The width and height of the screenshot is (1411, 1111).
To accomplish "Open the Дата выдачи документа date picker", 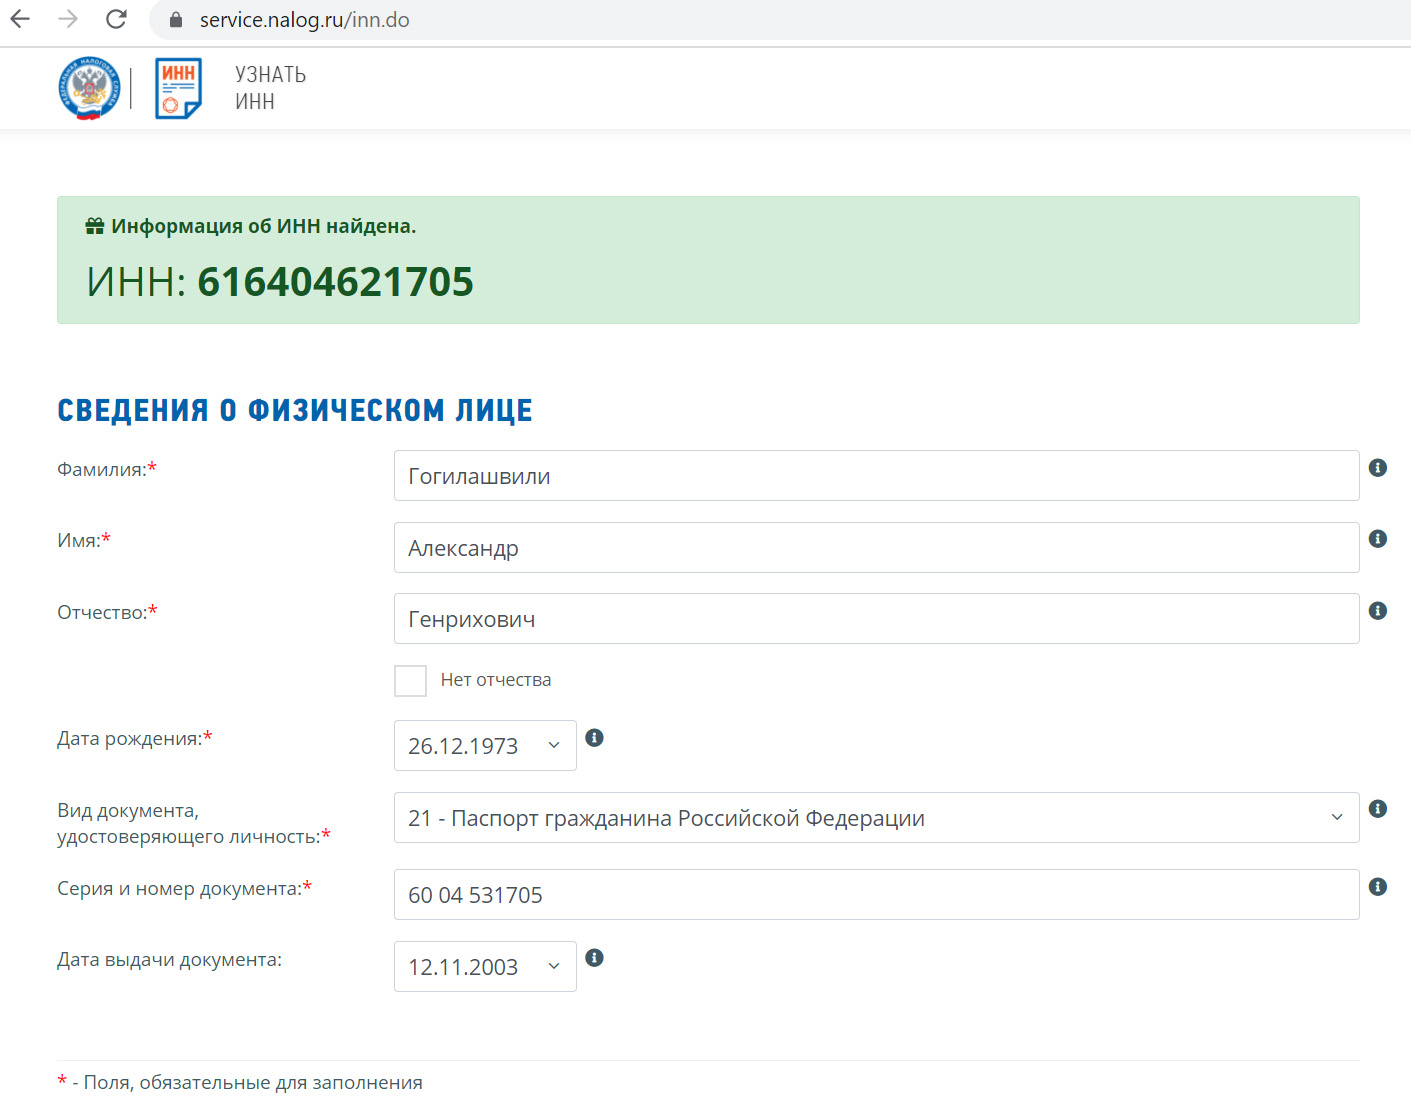I will coord(485,967).
